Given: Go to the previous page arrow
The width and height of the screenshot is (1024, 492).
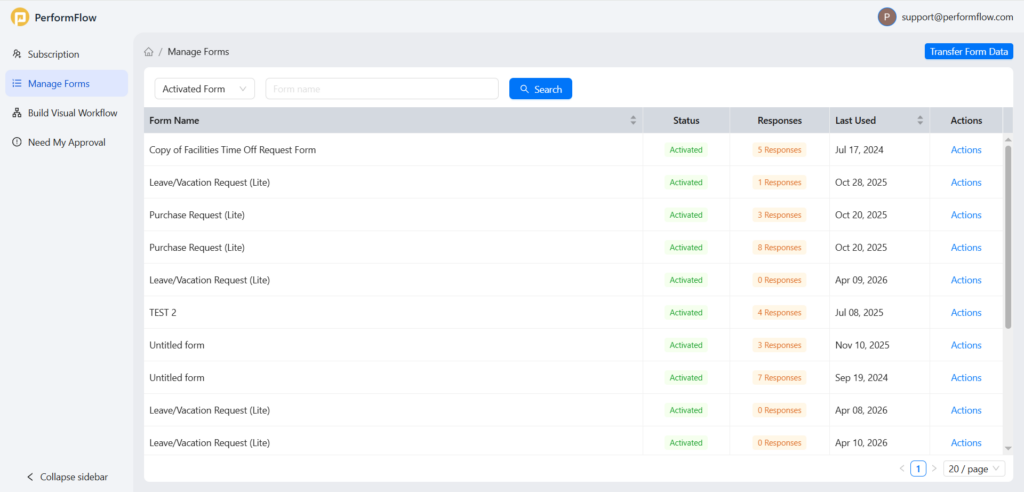Looking at the screenshot, I should (x=902, y=468).
